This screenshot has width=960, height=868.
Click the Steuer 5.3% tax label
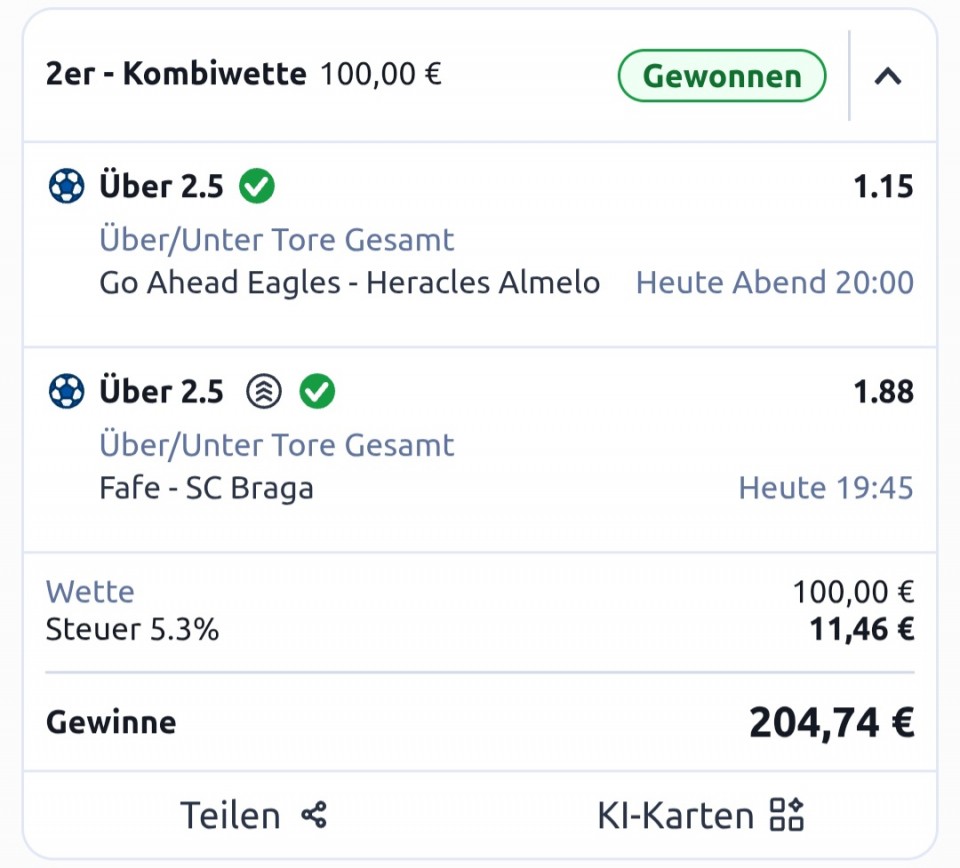(x=132, y=630)
